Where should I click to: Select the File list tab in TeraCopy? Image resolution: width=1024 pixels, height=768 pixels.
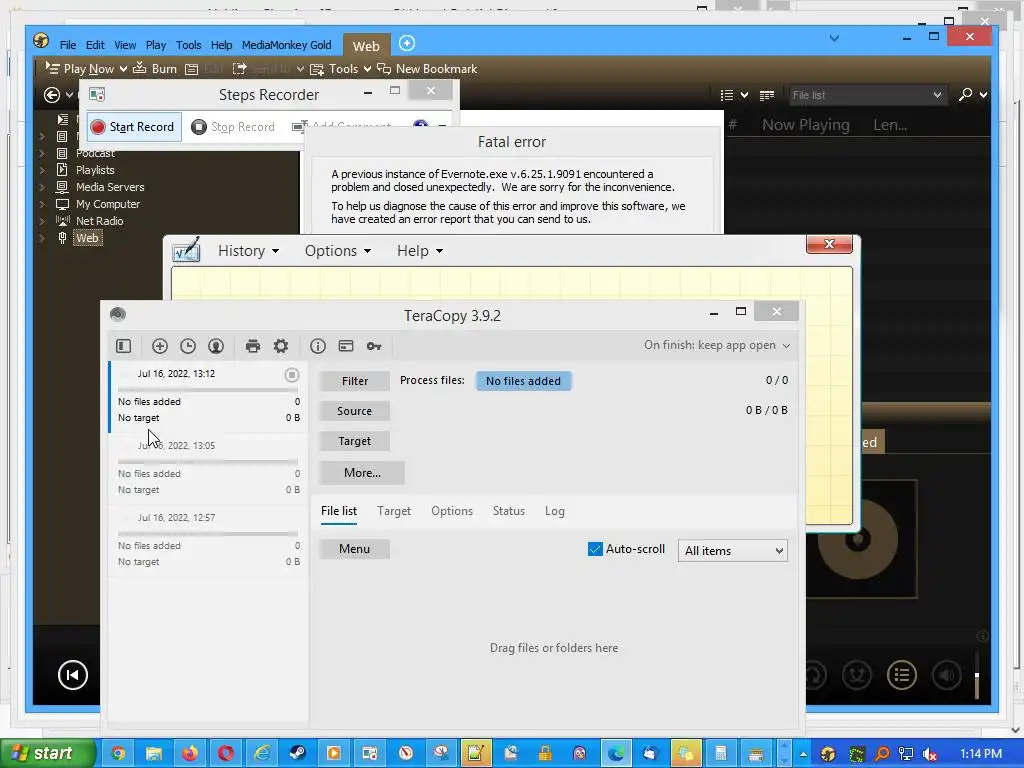click(x=339, y=511)
